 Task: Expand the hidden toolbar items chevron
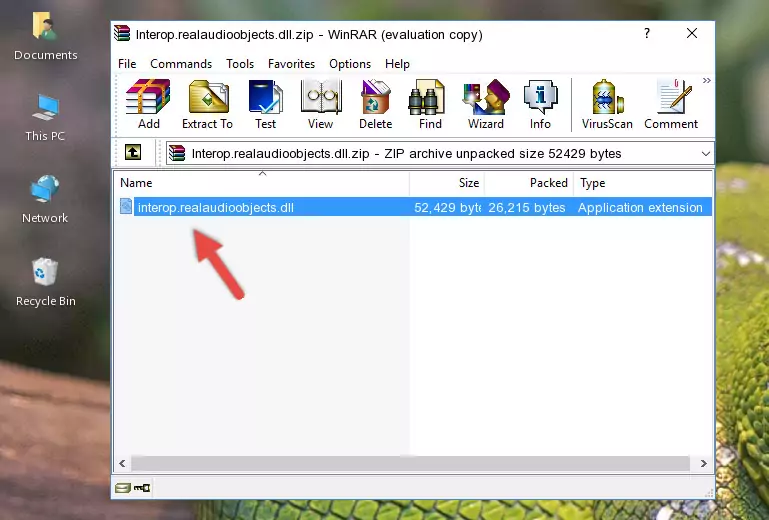(706, 80)
